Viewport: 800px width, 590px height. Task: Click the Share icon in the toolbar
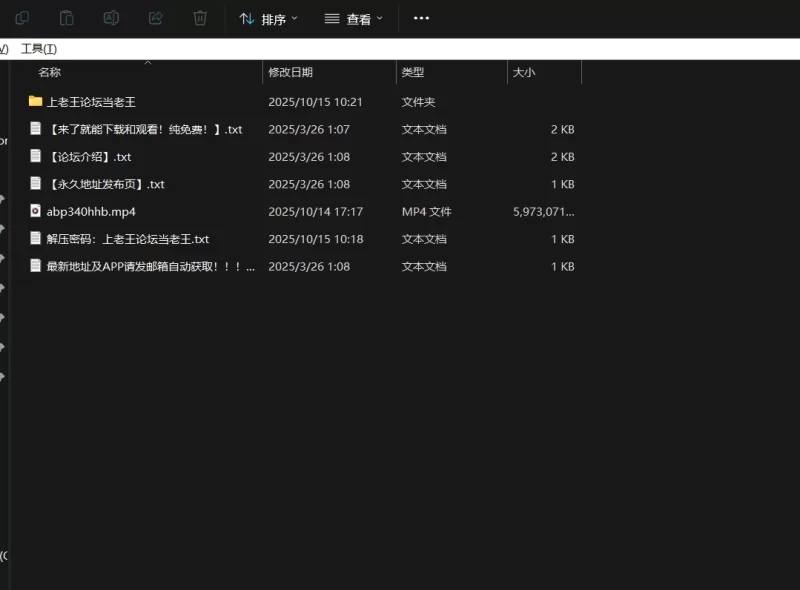tap(155, 18)
